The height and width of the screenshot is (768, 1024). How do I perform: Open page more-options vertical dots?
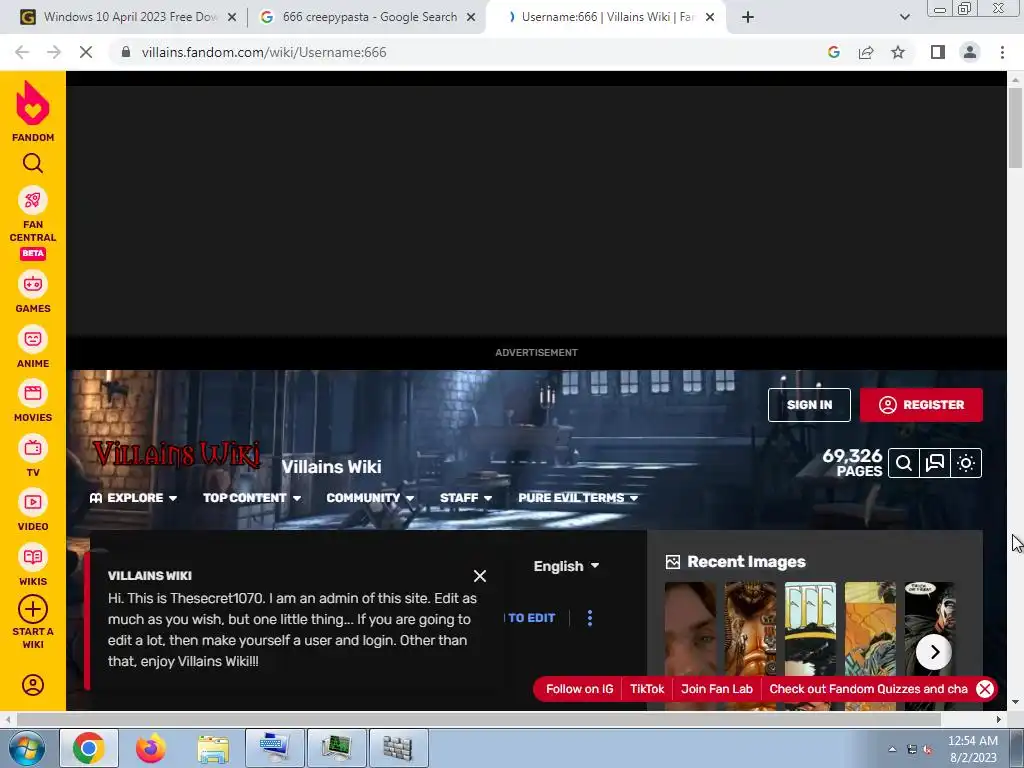[590, 618]
